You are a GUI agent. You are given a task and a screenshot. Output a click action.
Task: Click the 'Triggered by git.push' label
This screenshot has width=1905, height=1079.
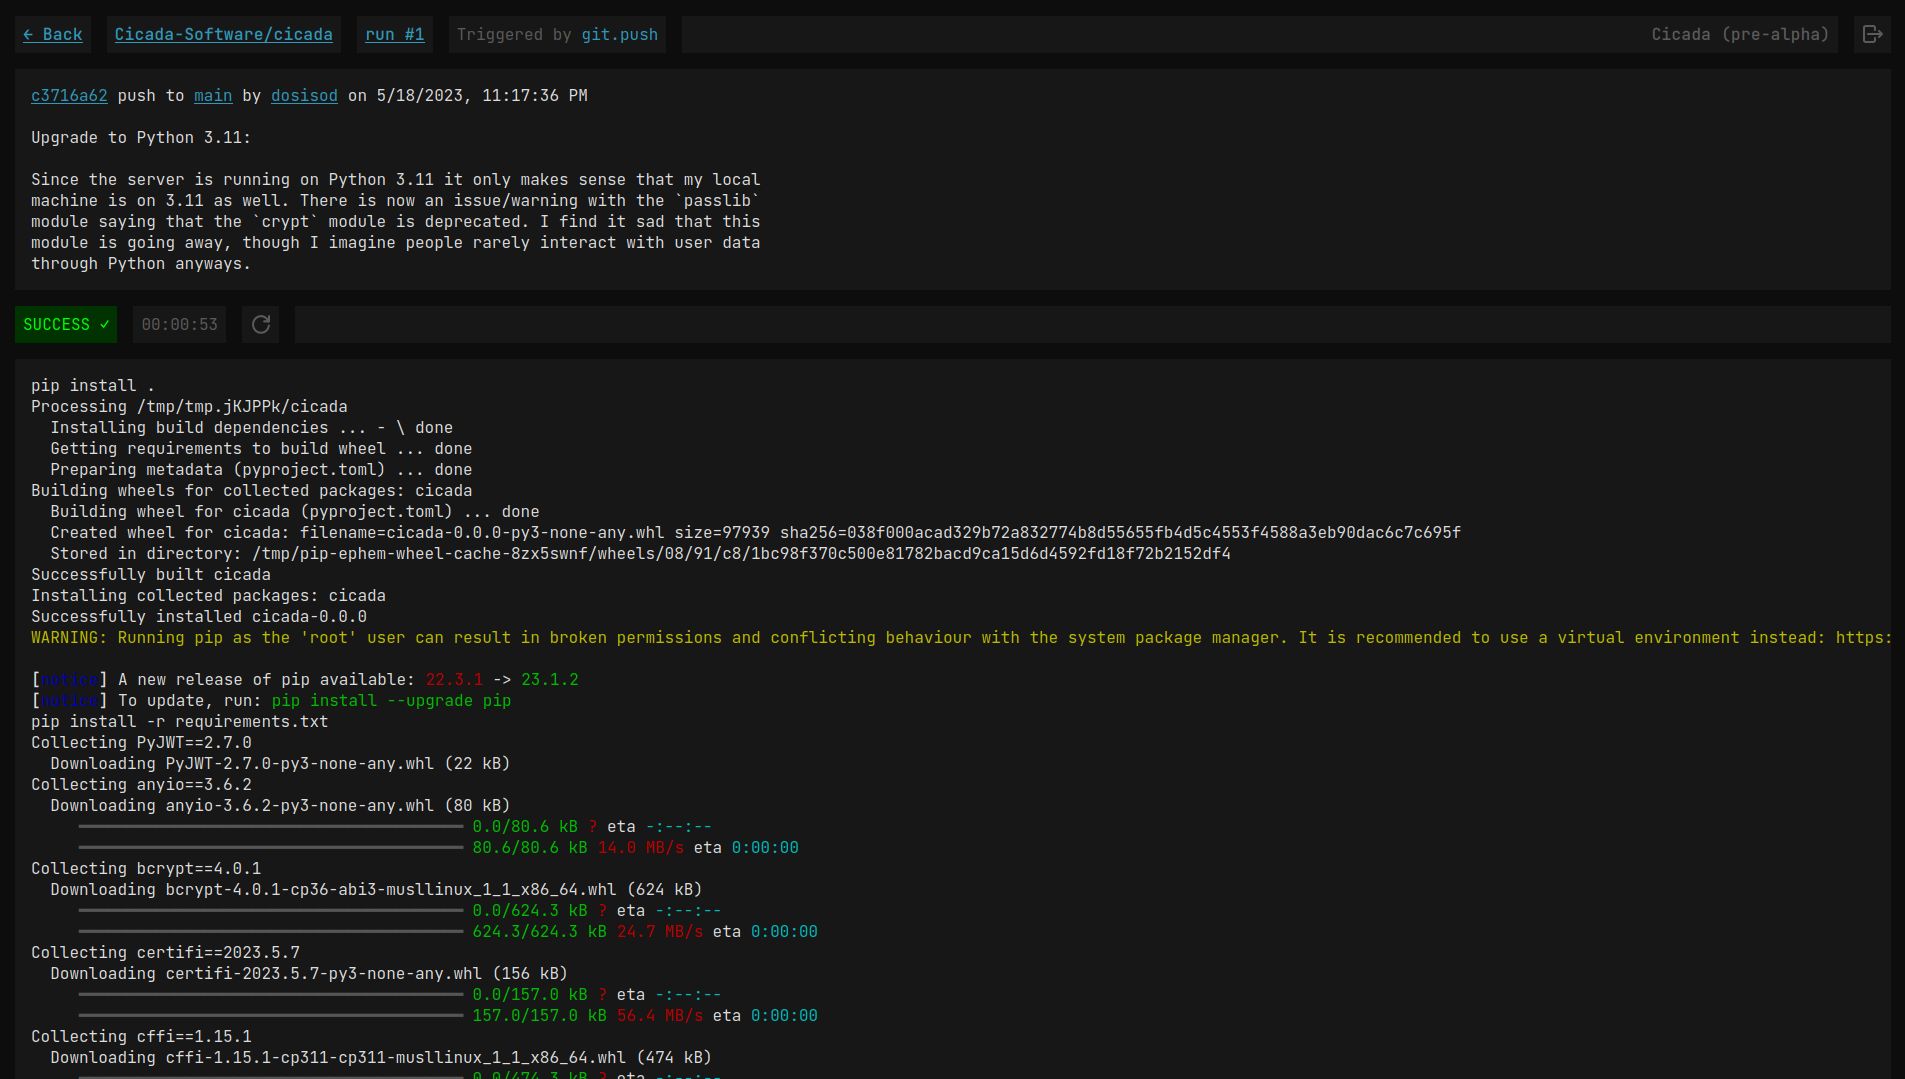(x=557, y=34)
